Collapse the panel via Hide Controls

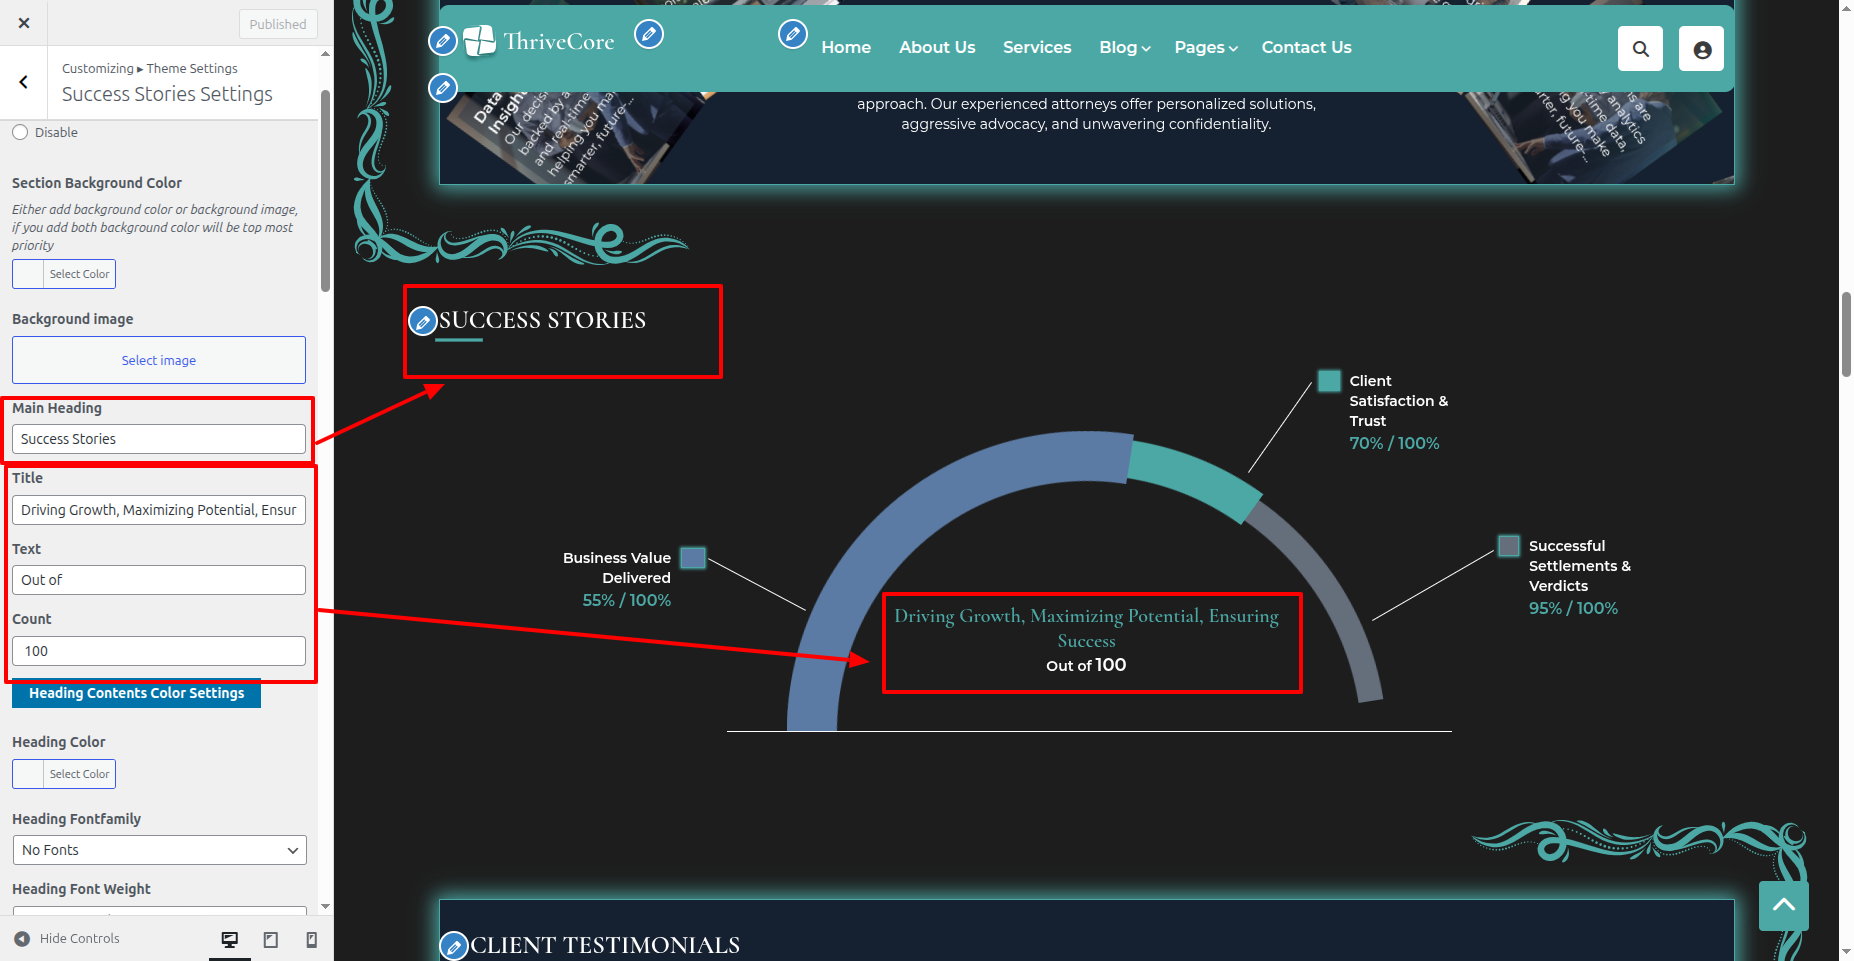point(67,939)
